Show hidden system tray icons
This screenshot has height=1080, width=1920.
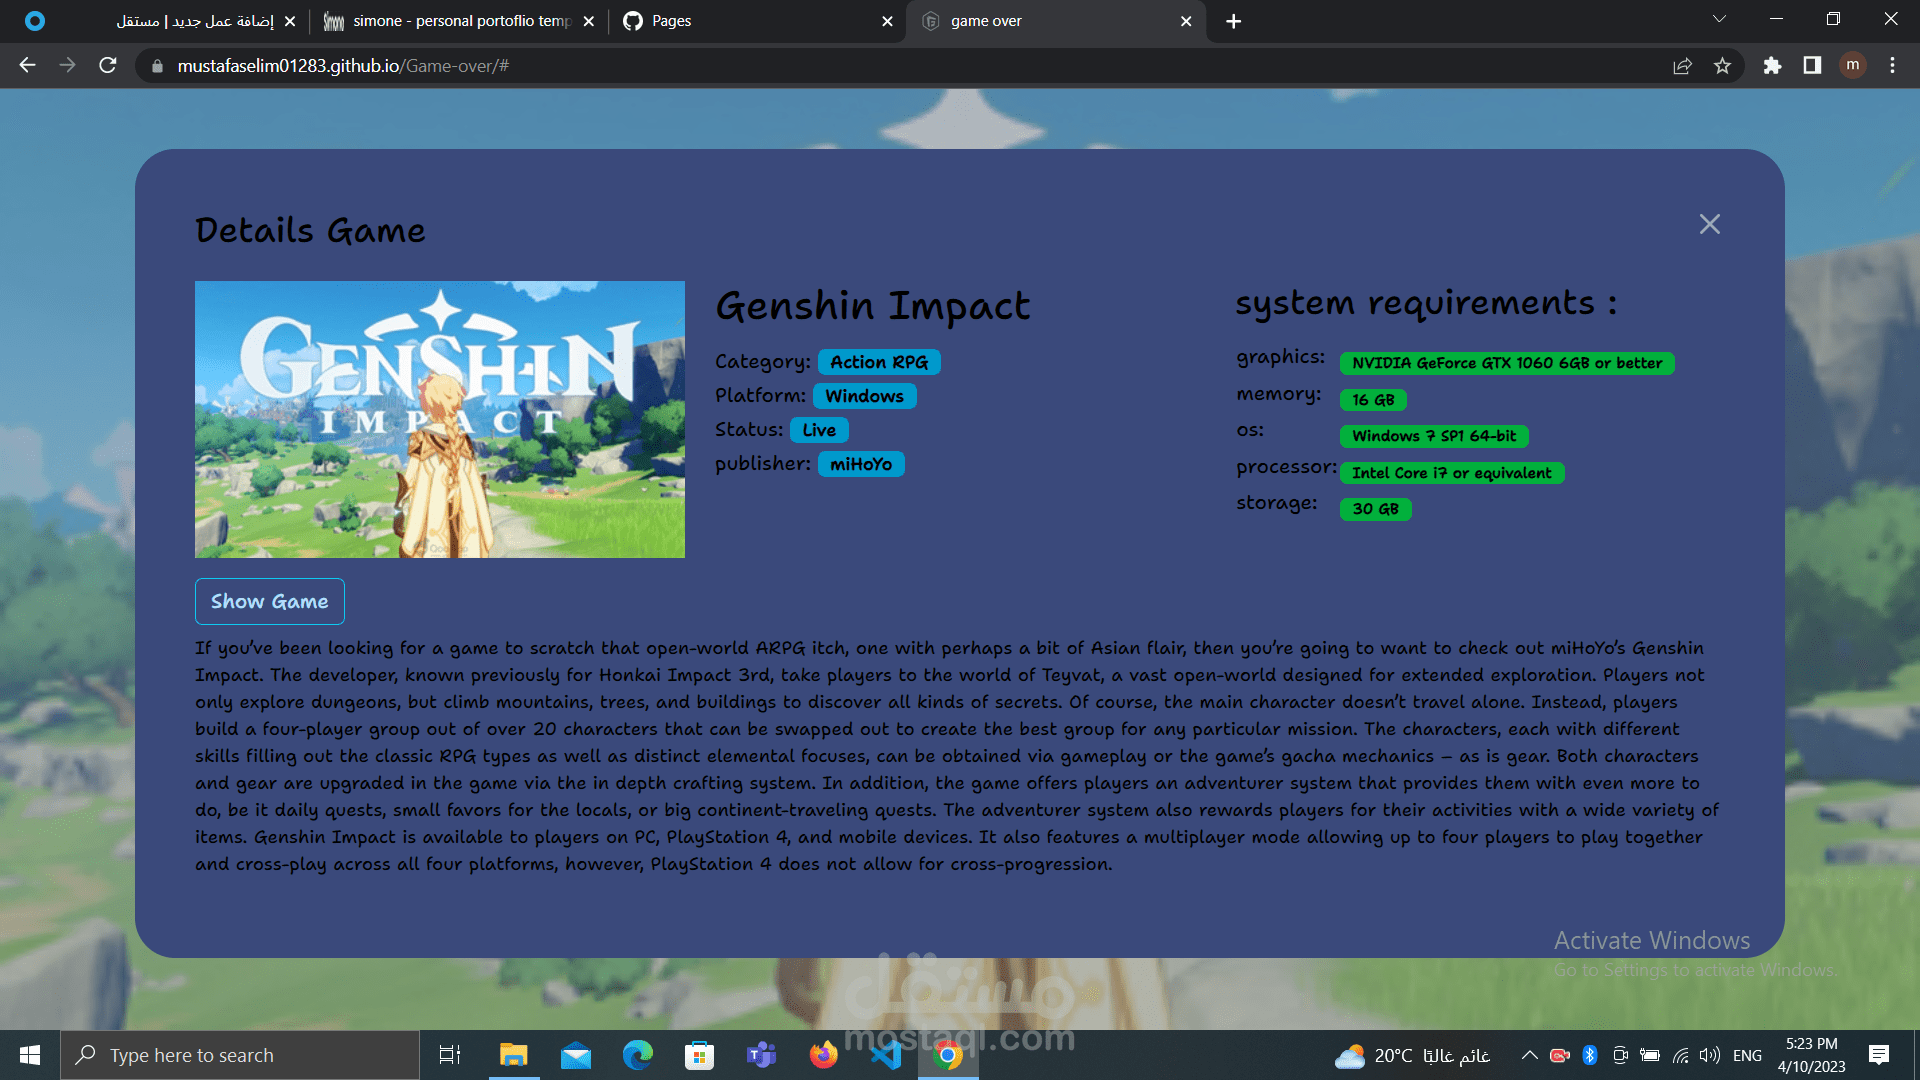(x=1529, y=1055)
